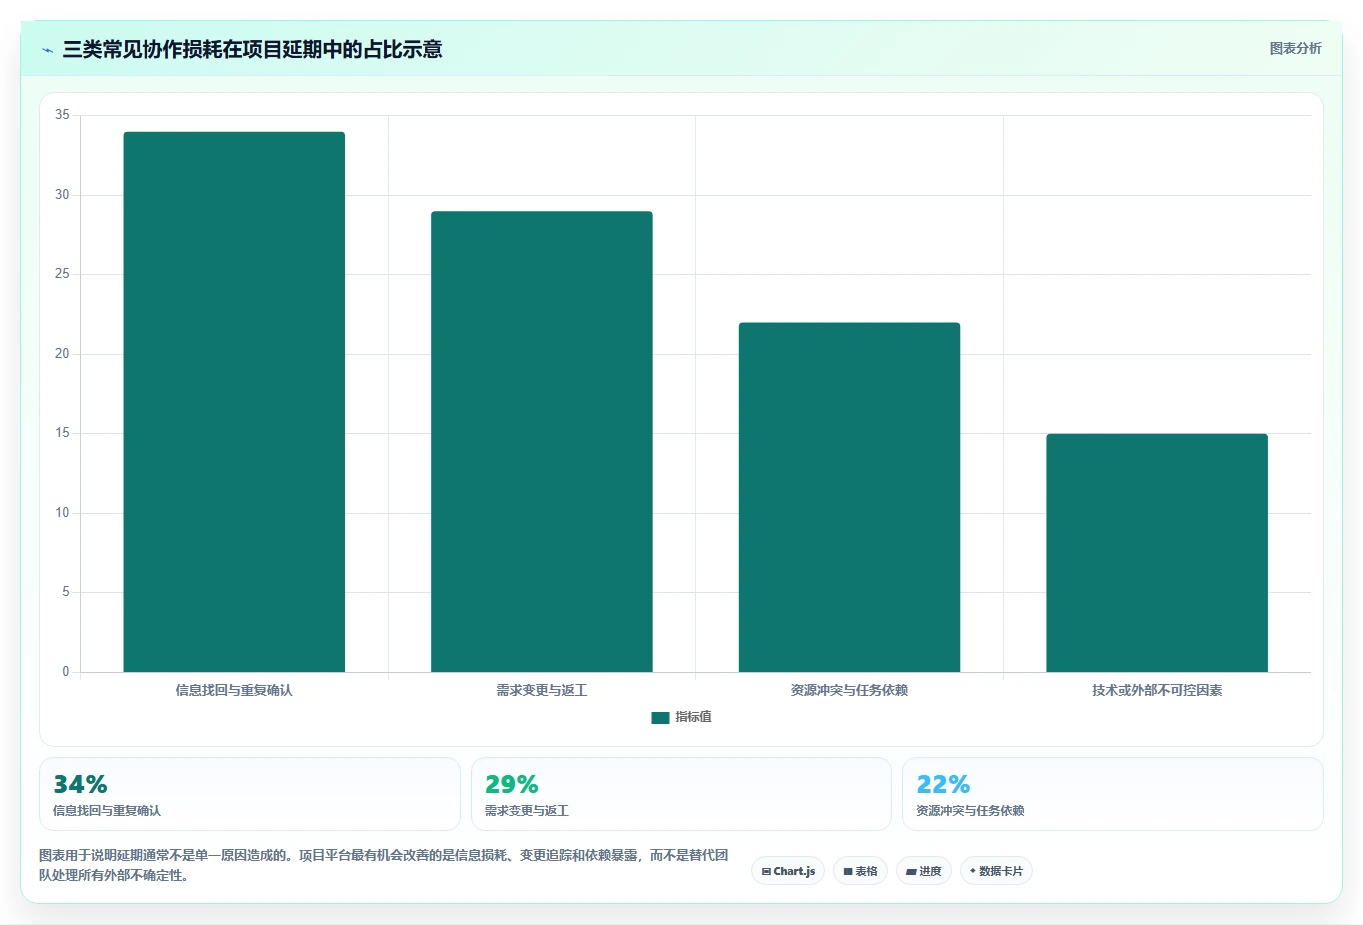Image resolution: width=1363 pixels, height=925 pixels.
Task: Open the 22% 资源冲突与任务依赖 data card
Action: point(1113,794)
